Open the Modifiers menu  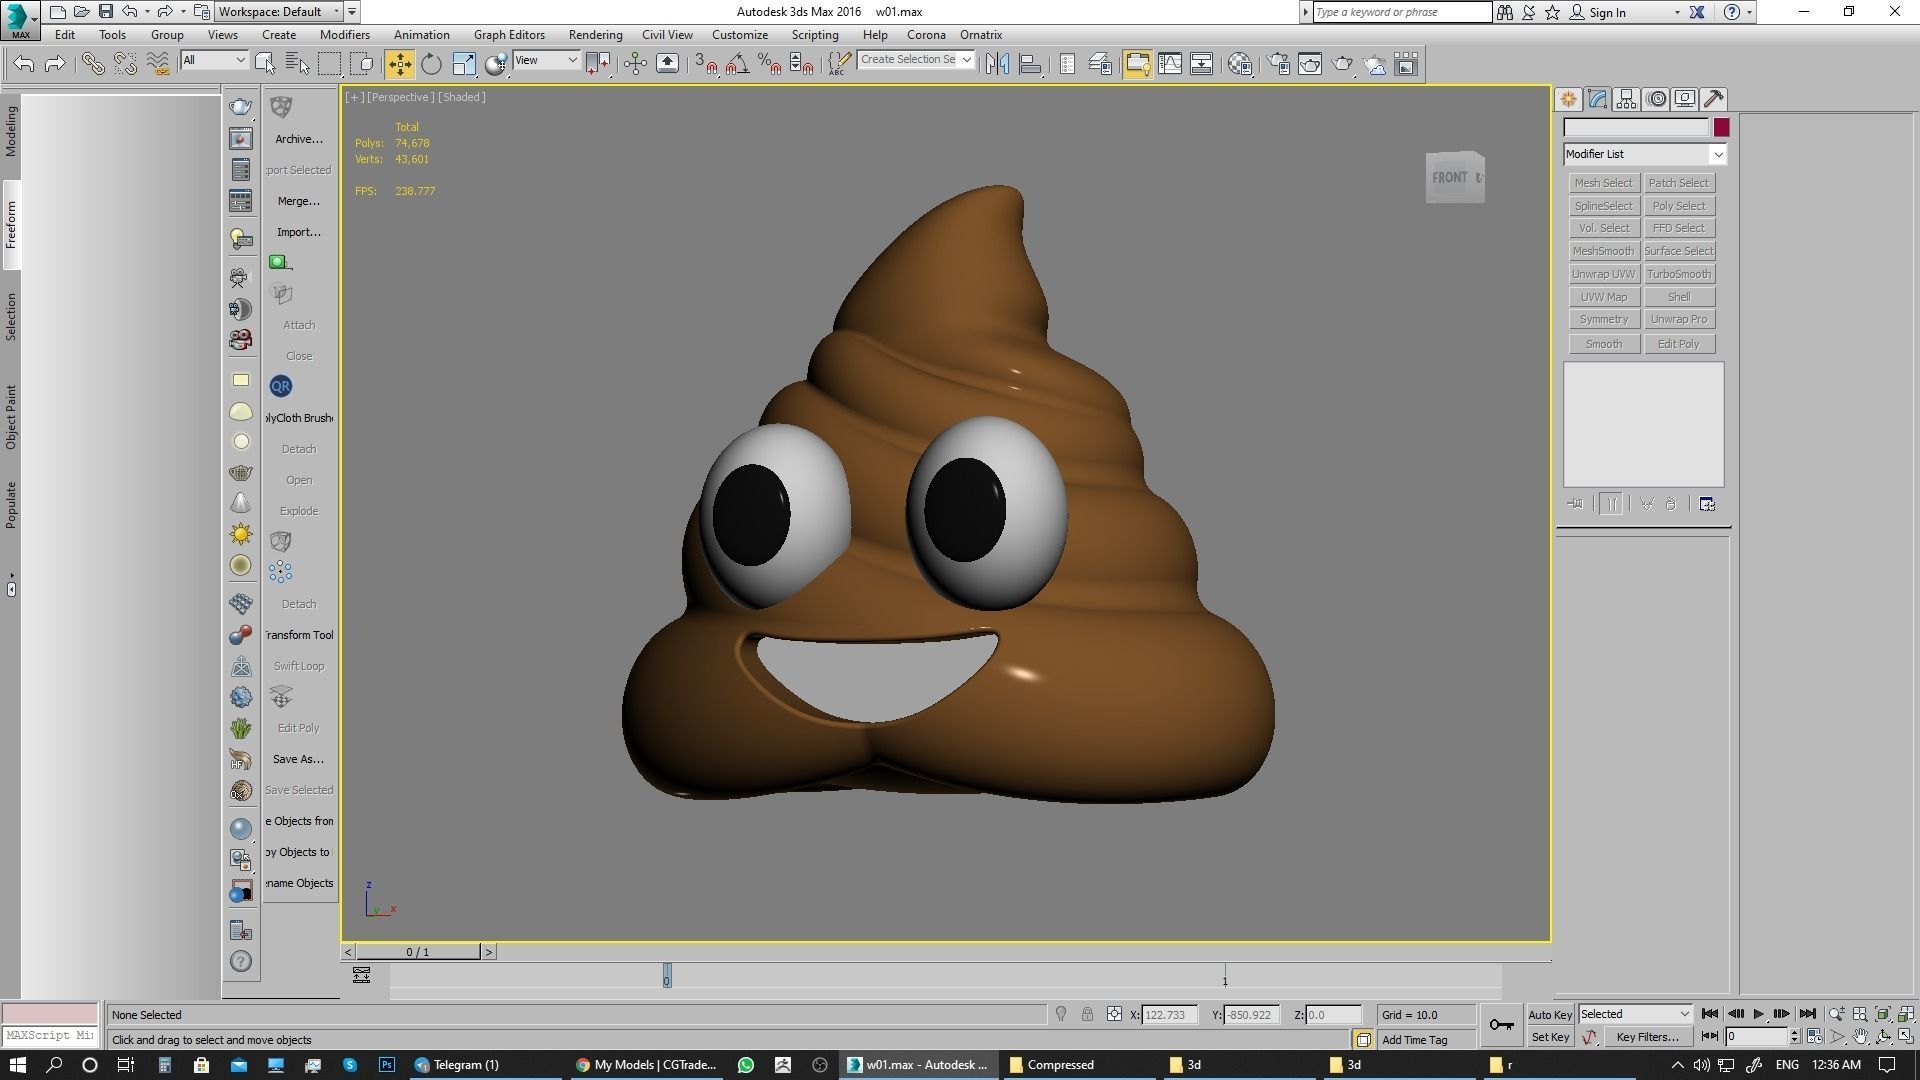click(345, 35)
